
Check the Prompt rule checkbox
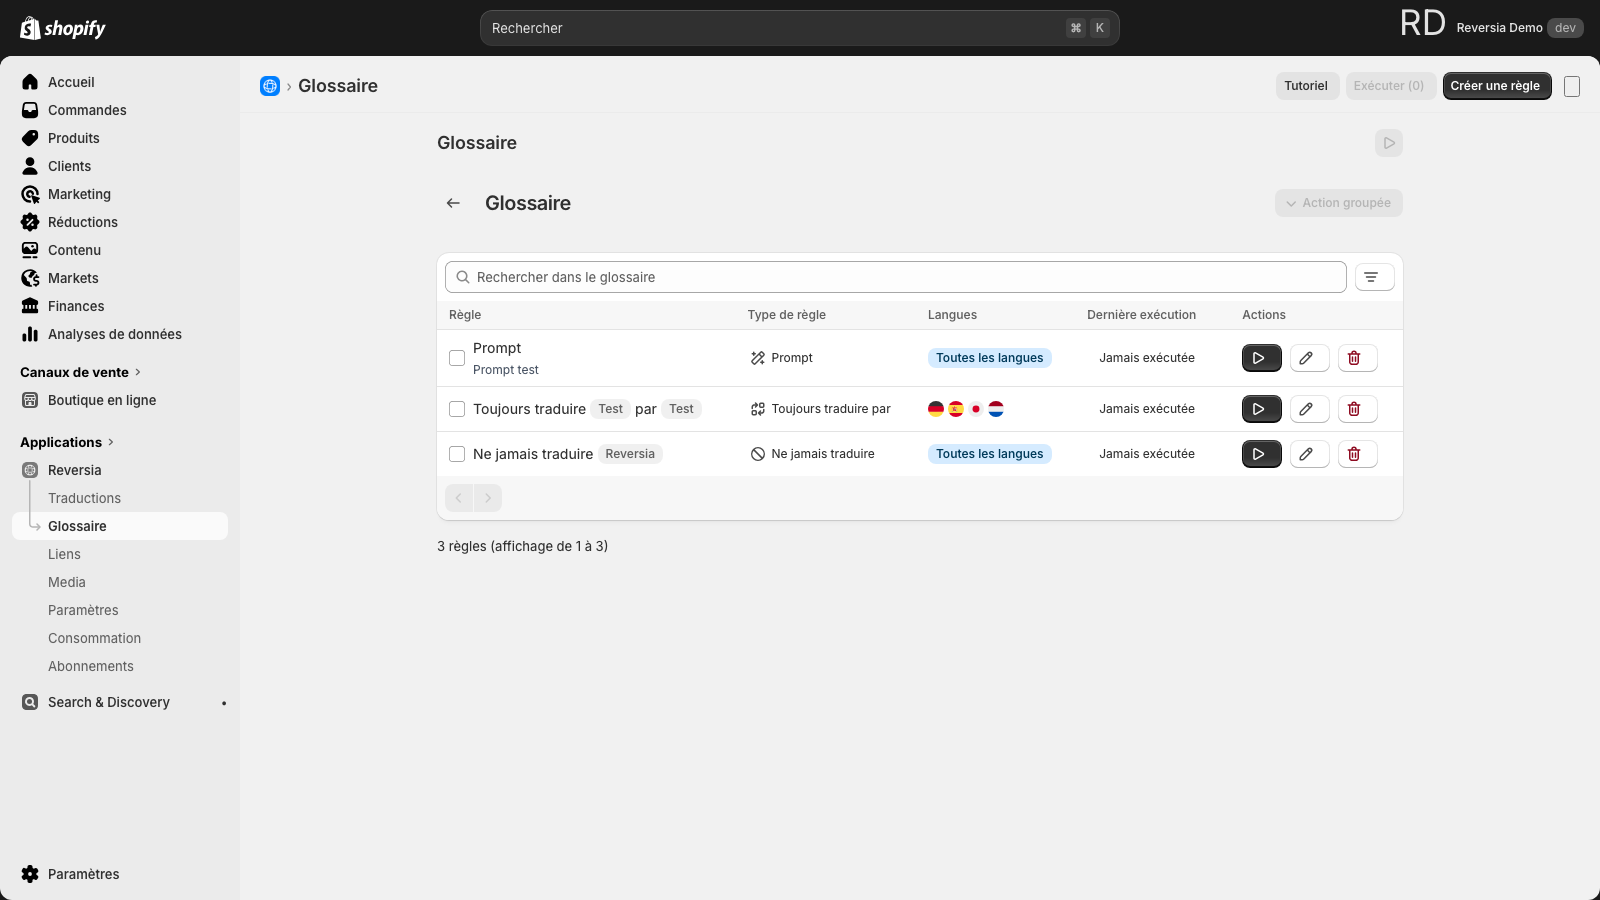coord(457,358)
